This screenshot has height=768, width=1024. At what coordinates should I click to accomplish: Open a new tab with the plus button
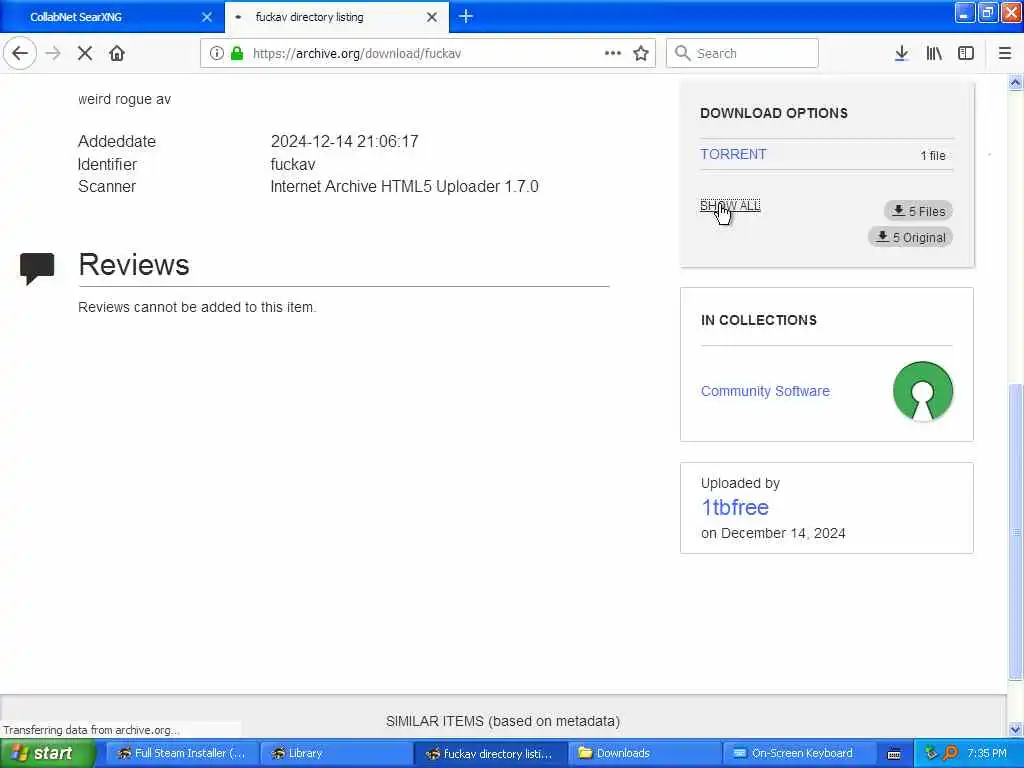[x=466, y=17]
